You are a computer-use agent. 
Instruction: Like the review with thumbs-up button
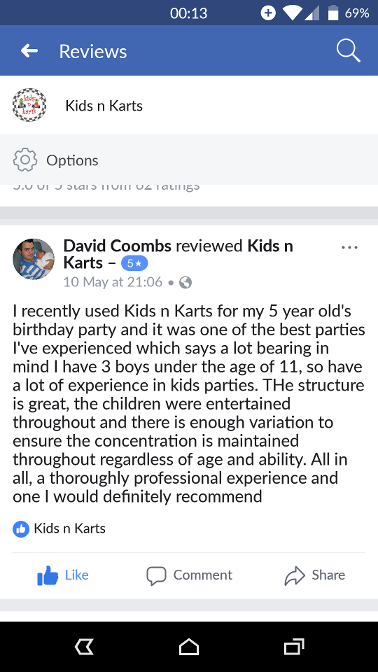63,575
